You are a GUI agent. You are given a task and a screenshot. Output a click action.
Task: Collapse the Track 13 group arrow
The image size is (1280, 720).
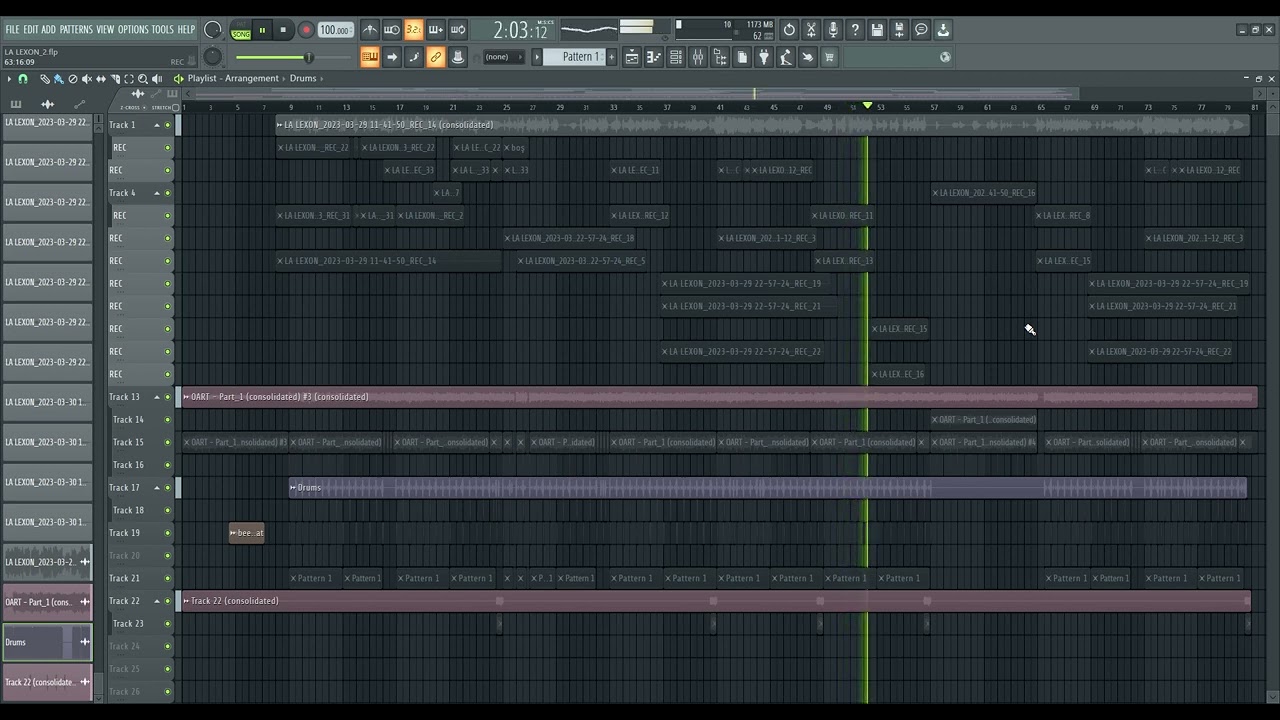[156, 397]
